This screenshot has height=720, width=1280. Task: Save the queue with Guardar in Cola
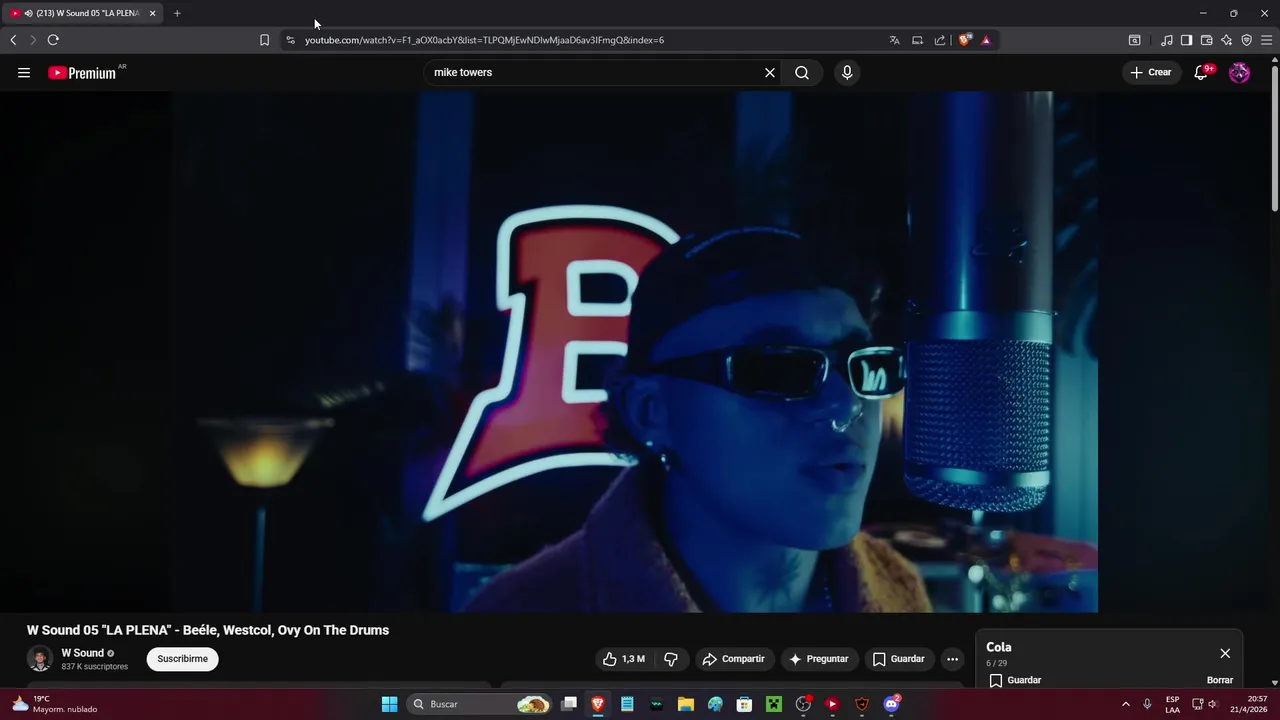pos(1015,680)
